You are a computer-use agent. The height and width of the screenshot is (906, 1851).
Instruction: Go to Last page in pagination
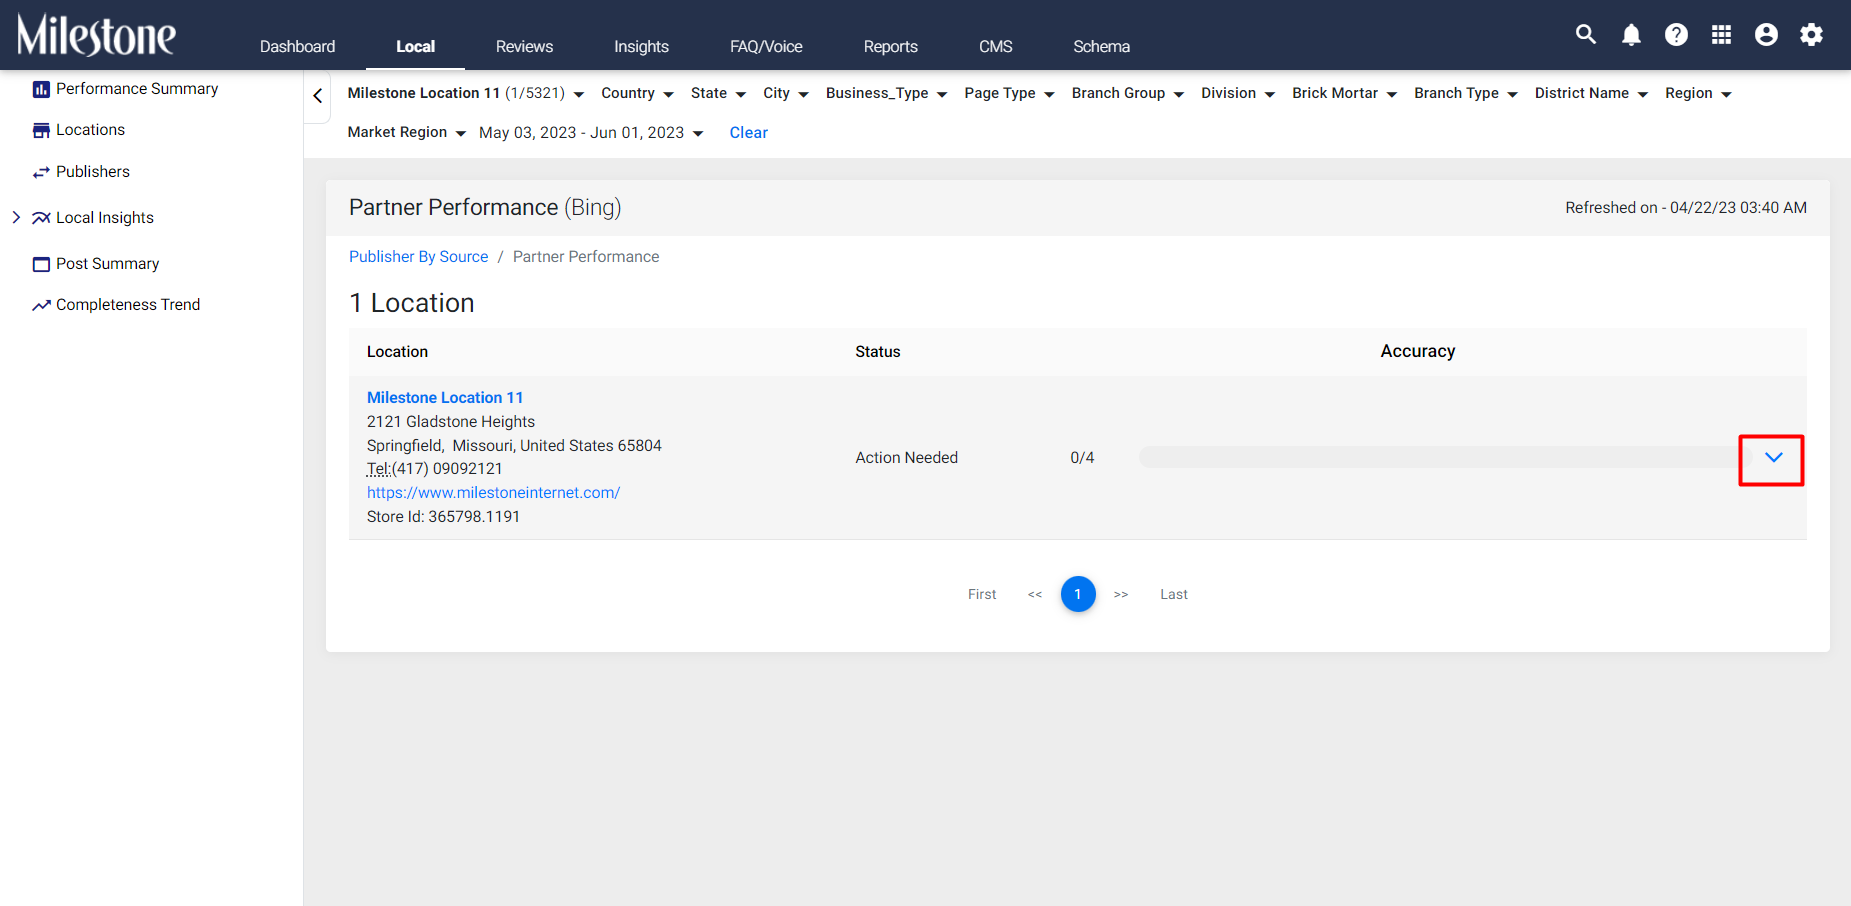coord(1174,594)
